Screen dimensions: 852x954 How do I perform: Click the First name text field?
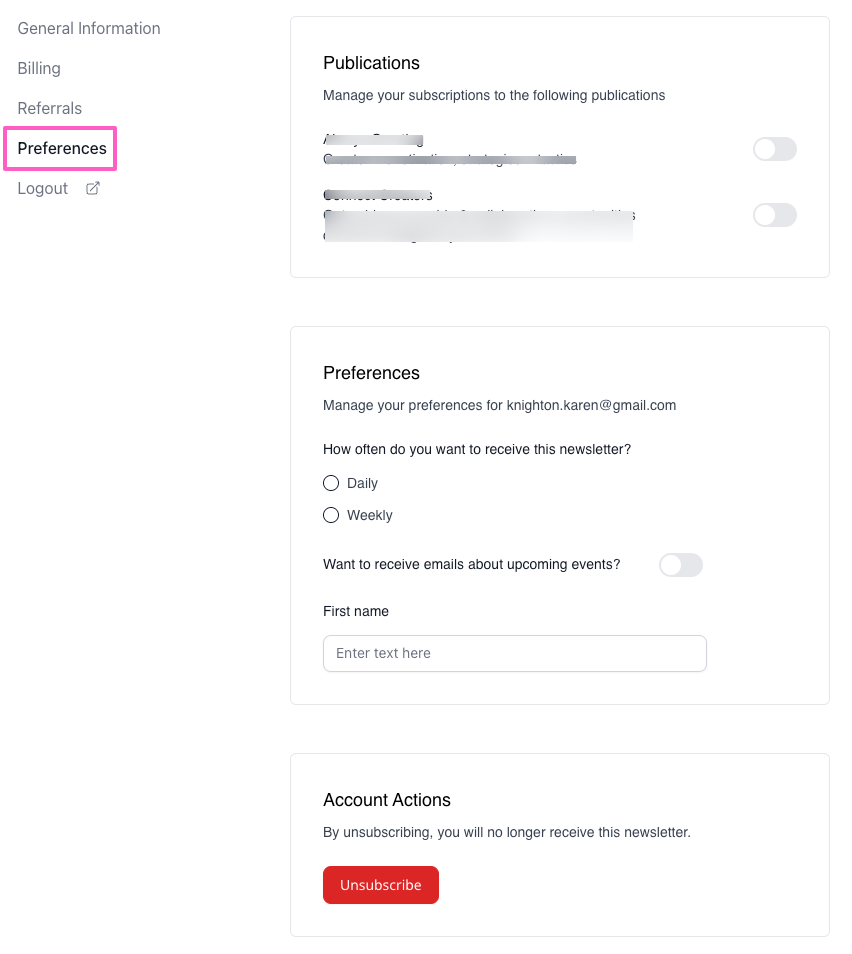tap(514, 653)
